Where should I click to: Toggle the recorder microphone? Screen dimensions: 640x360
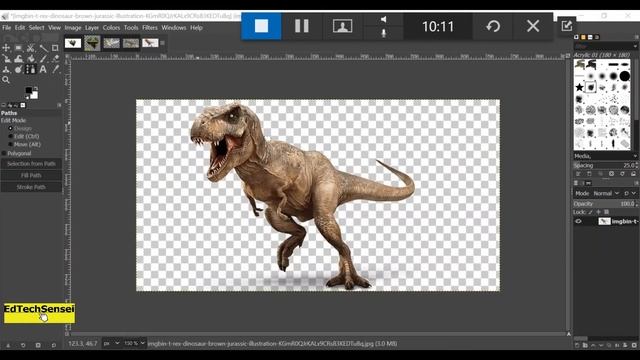tap(383, 33)
